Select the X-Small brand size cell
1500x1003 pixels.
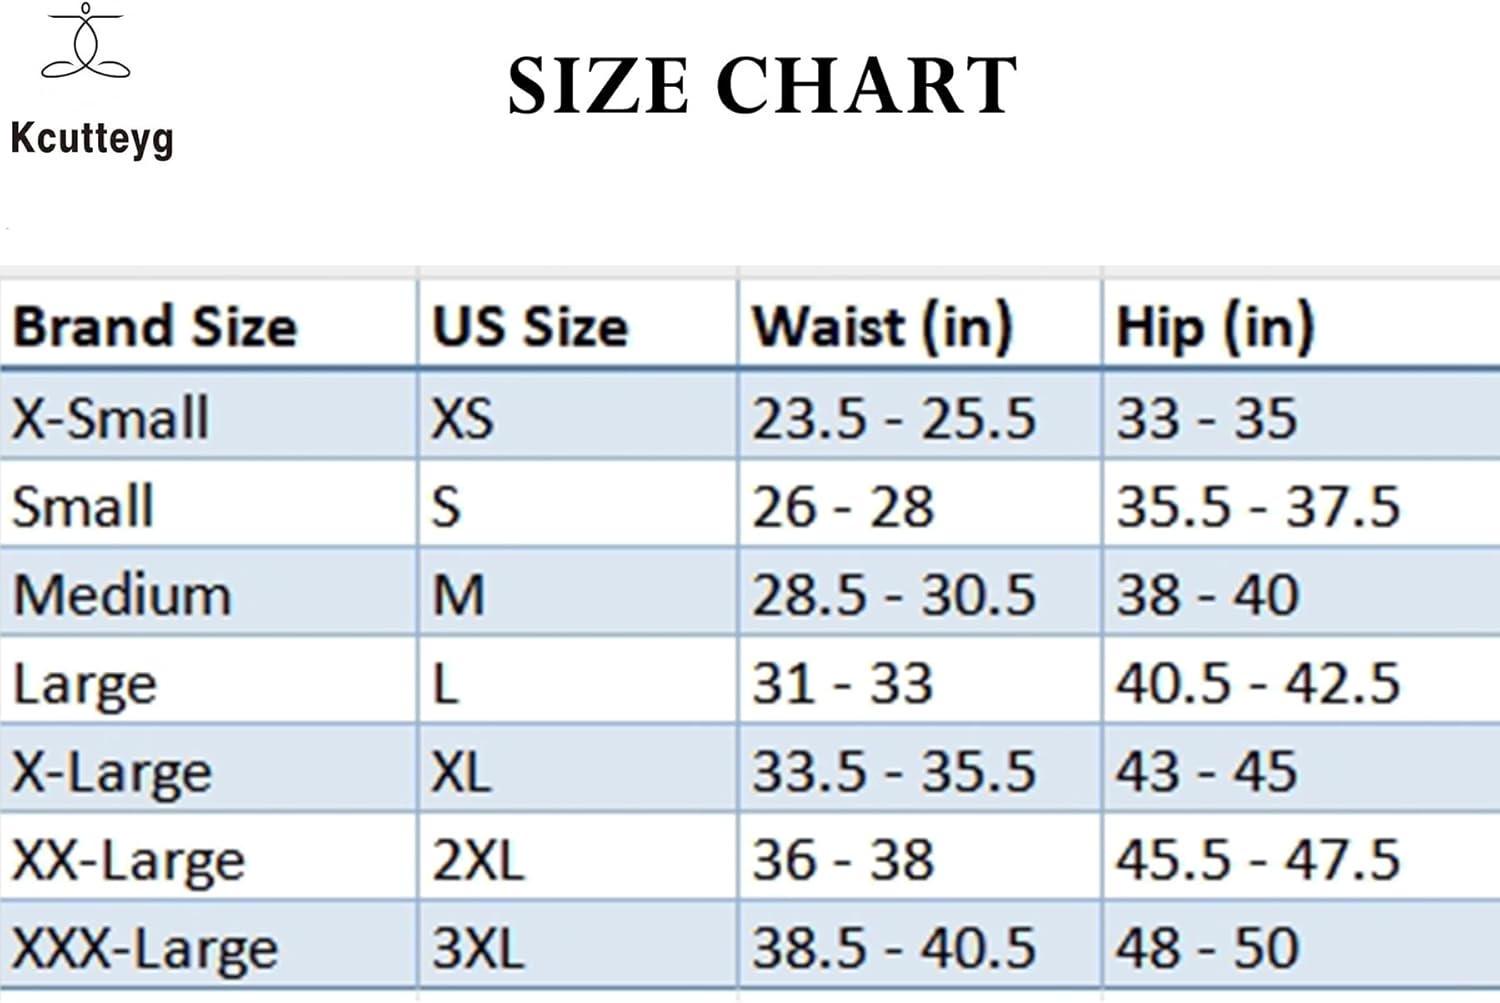click(x=110, y=417)
